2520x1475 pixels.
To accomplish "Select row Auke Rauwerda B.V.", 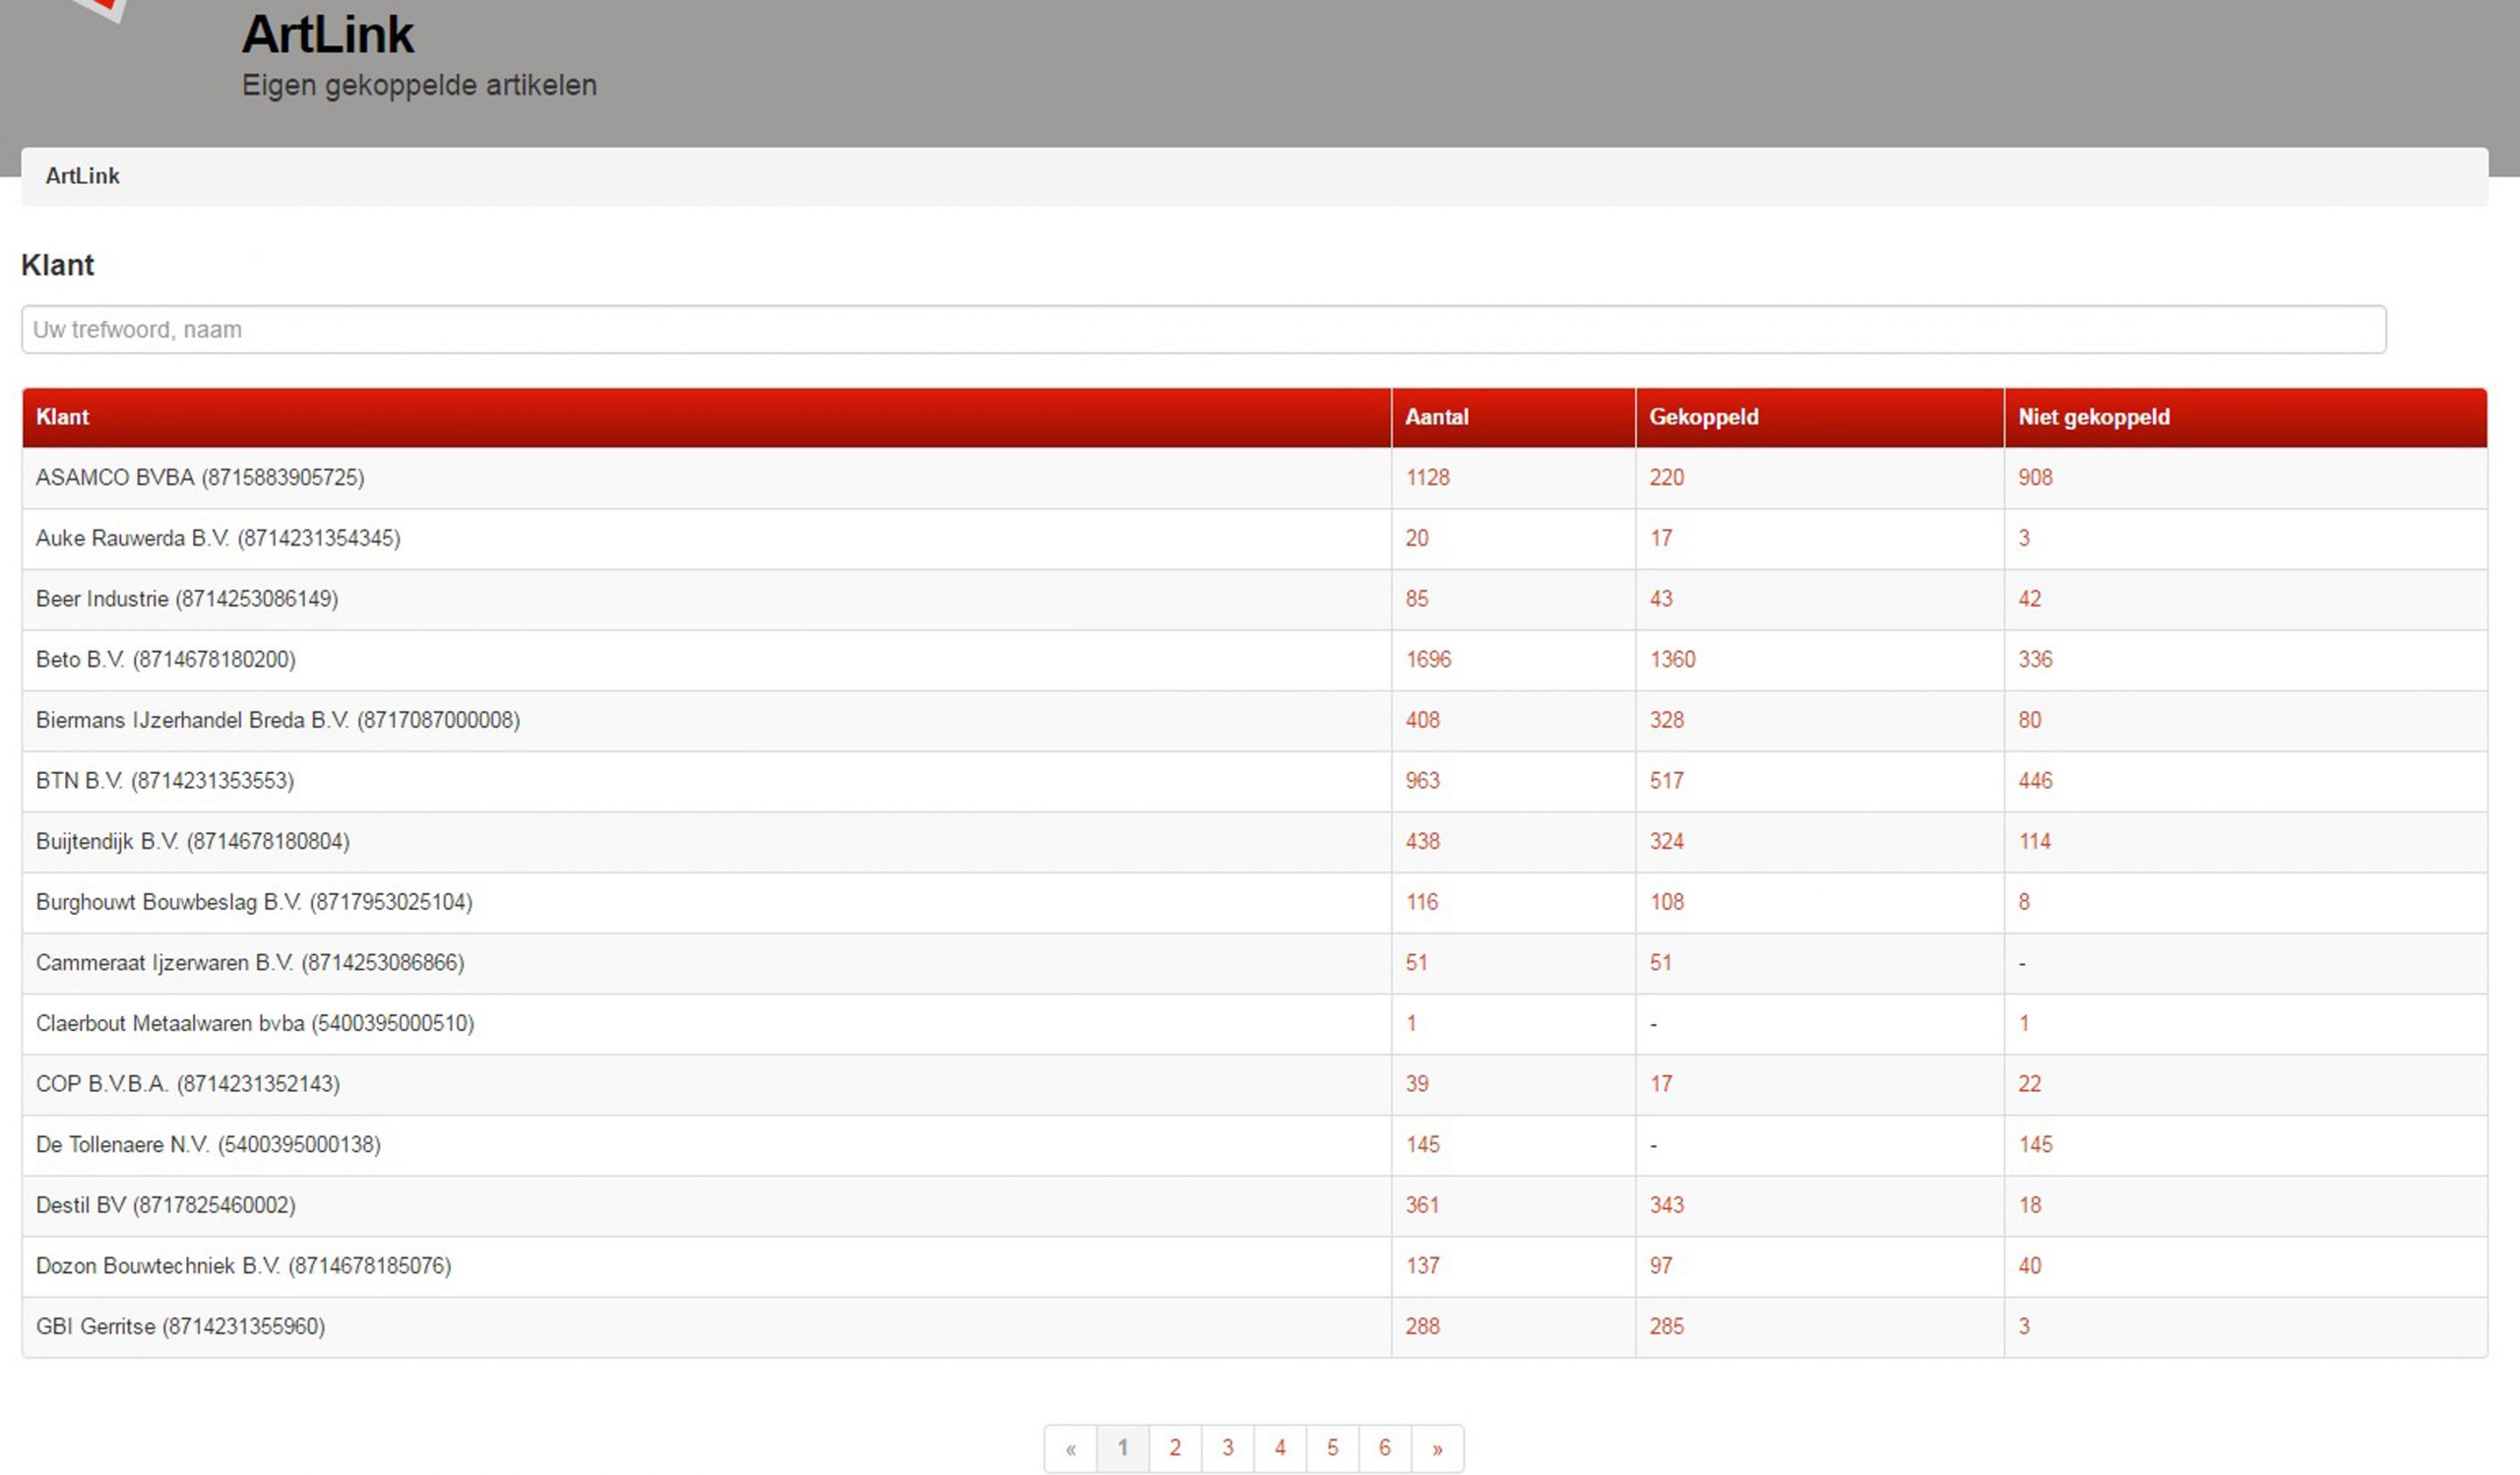I will 1254,539.
